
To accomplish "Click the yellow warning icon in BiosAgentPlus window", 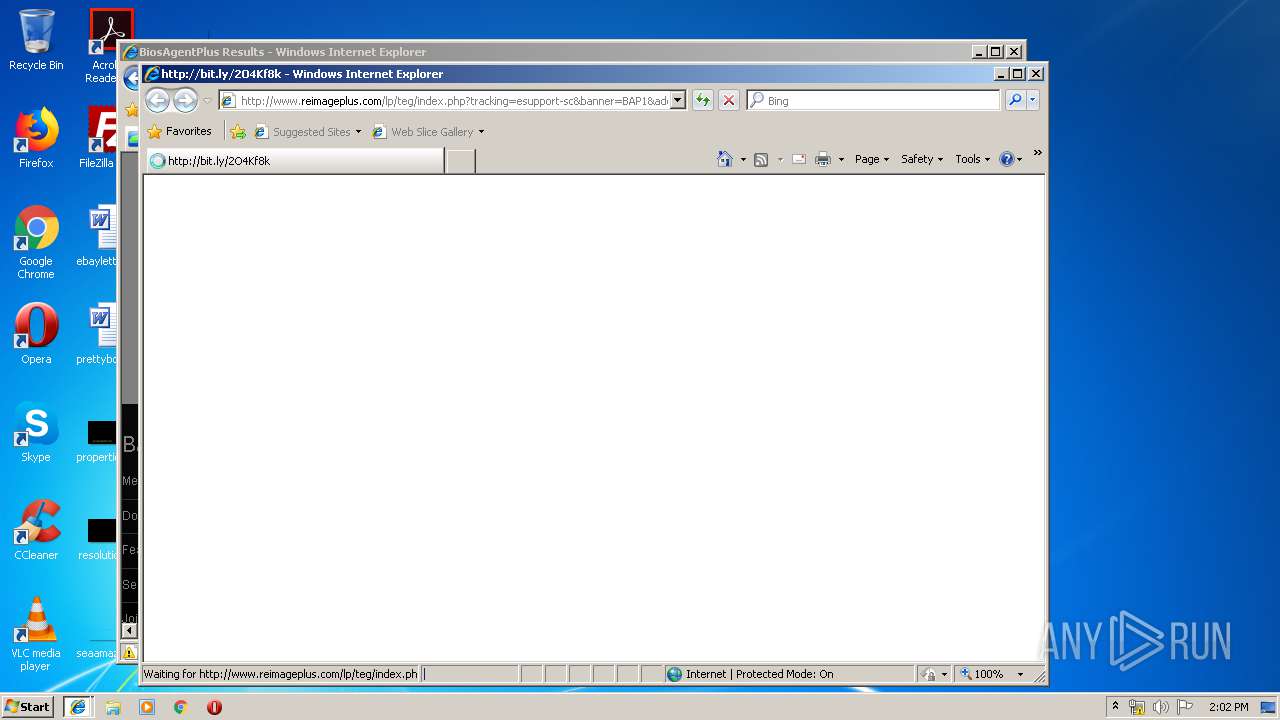I will coord(129,653).
